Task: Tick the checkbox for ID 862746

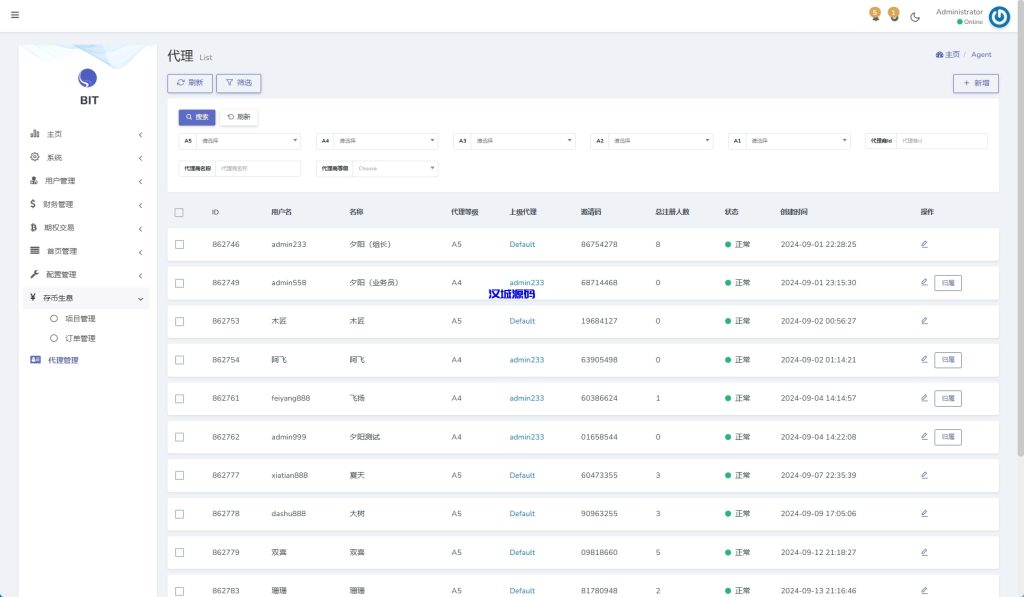Action: tap(179, 244)
